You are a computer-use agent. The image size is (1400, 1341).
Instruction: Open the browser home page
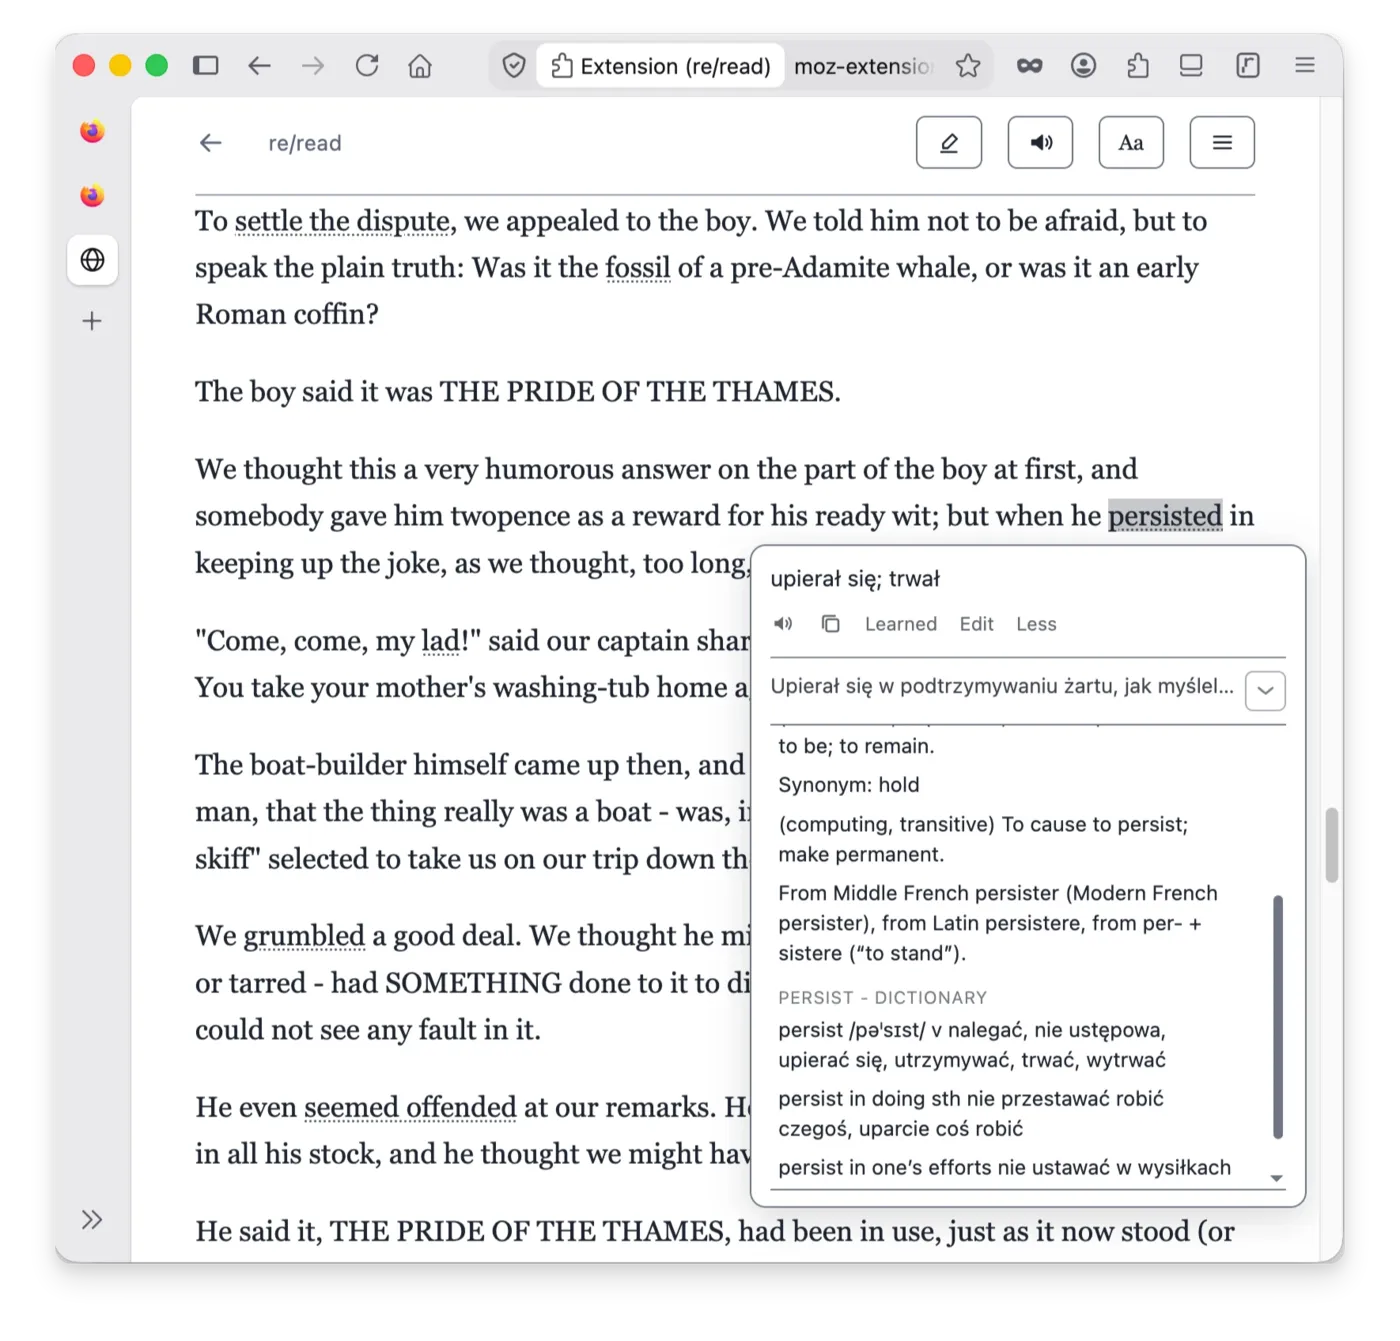420,66
